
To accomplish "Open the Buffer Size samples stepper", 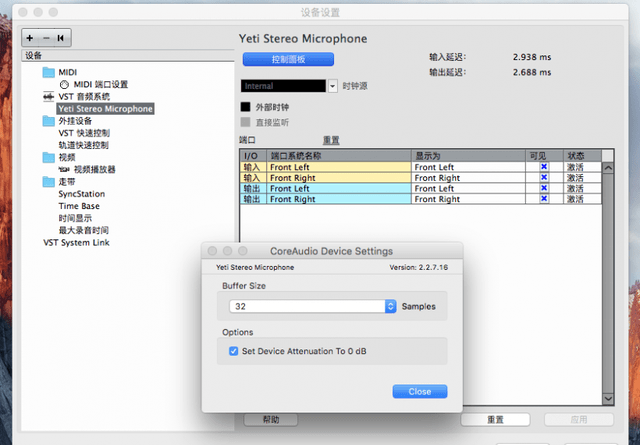I will coord(391,306).
